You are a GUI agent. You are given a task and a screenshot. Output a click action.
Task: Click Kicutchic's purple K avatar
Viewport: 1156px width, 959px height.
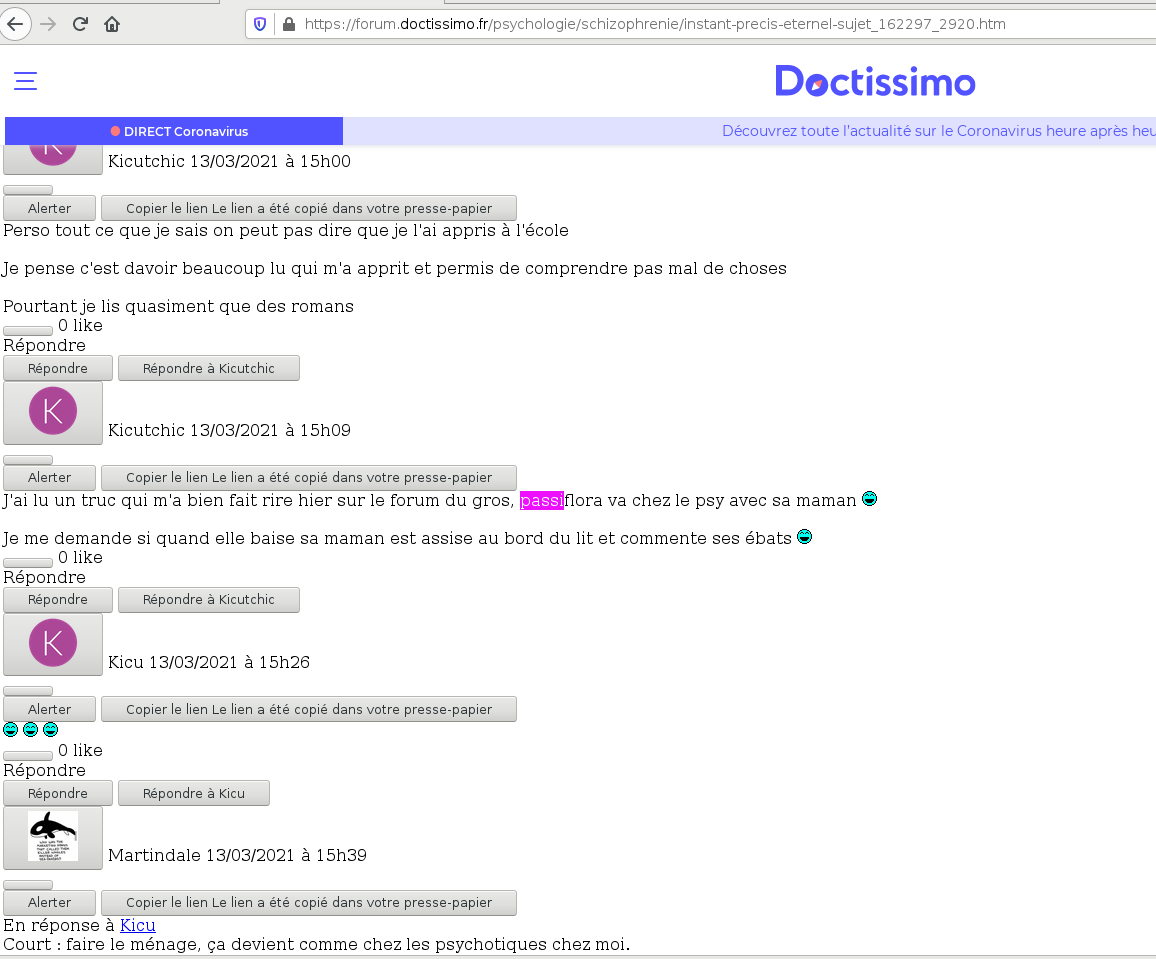click(52, 411)
